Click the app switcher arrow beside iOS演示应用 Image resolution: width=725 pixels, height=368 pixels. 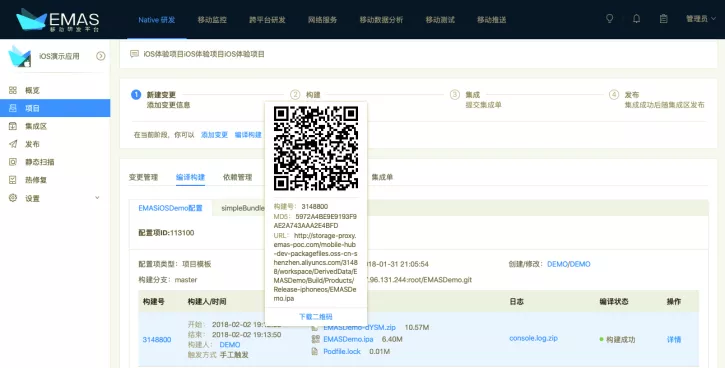[x=100, y=56]
